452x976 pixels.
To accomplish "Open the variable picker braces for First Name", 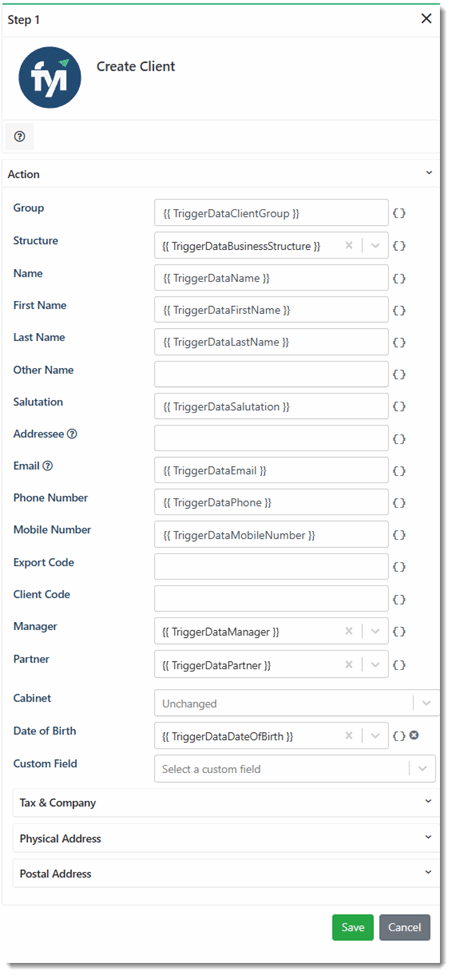I will [x=400, y=310].
